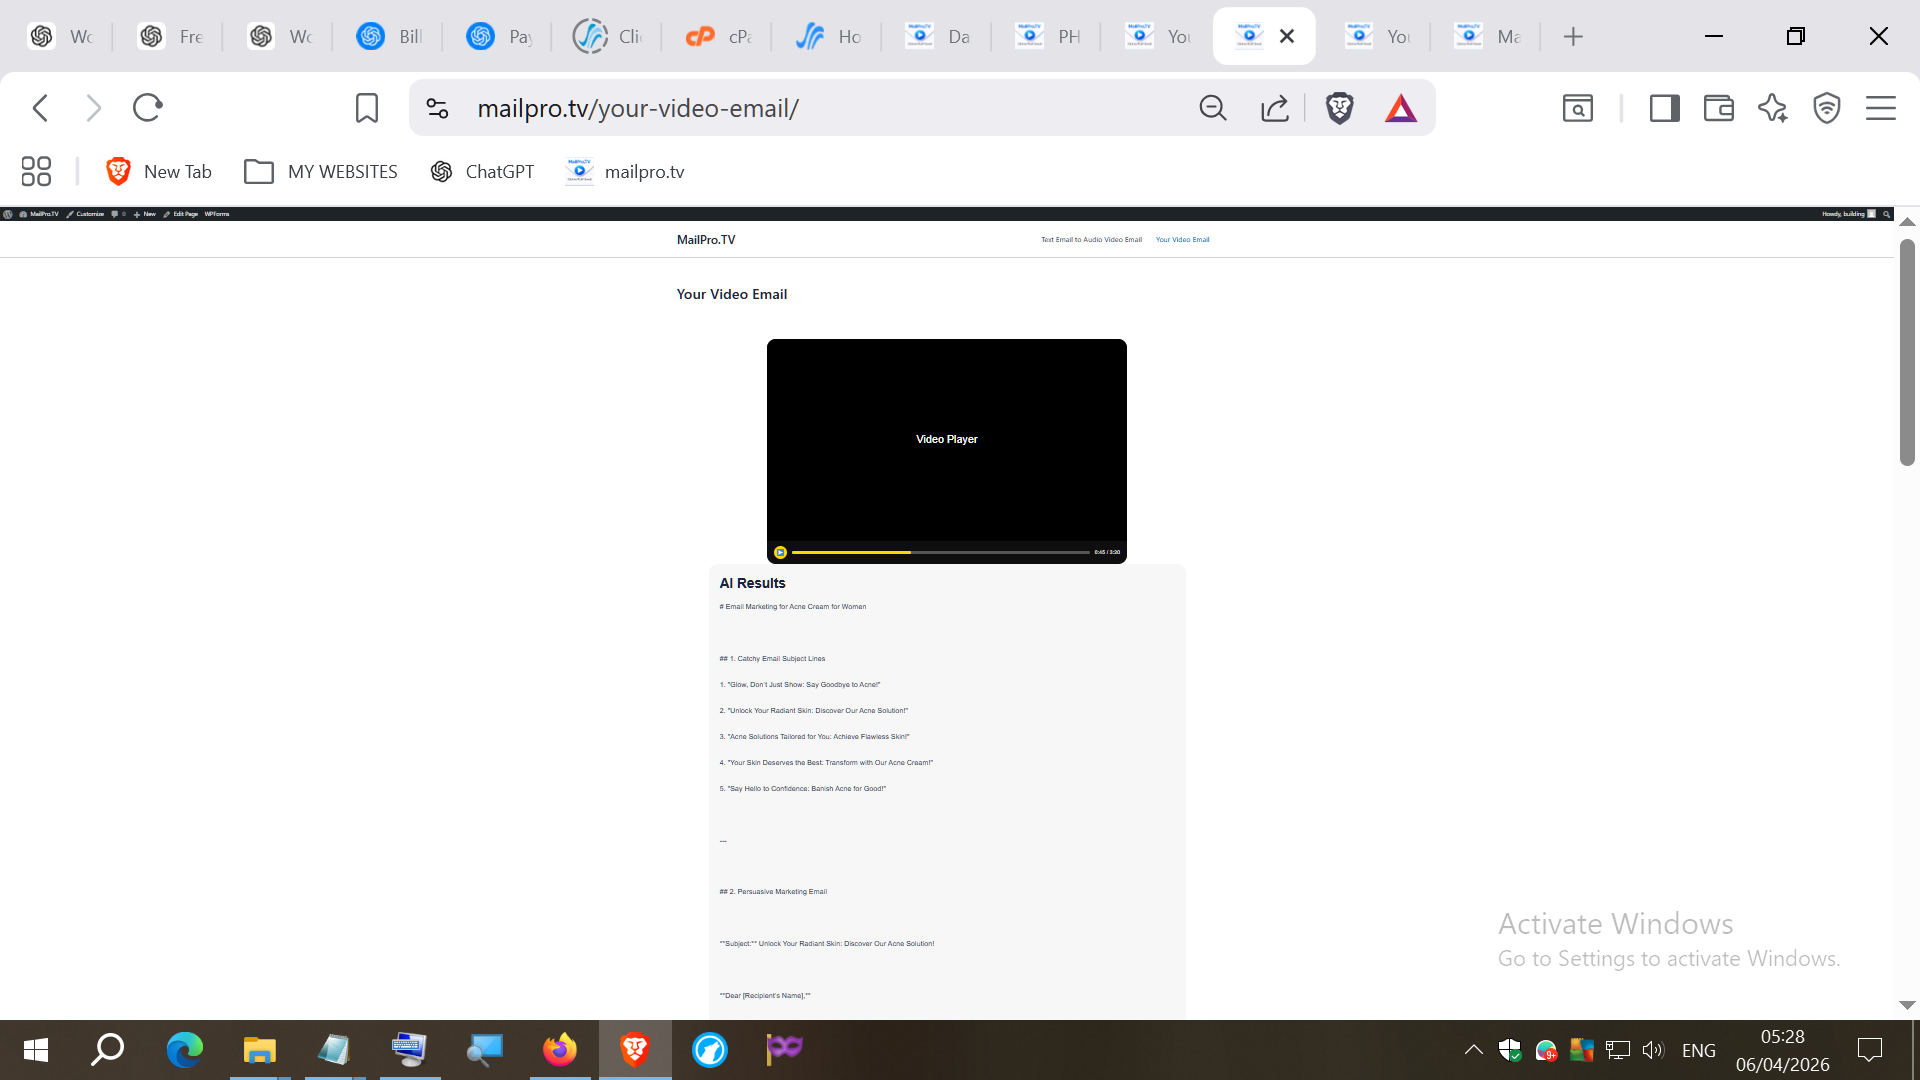Toggle the browser sidebar panel
The height and width of the screenshot is (1080, 1920).
tap(1664, 108)
